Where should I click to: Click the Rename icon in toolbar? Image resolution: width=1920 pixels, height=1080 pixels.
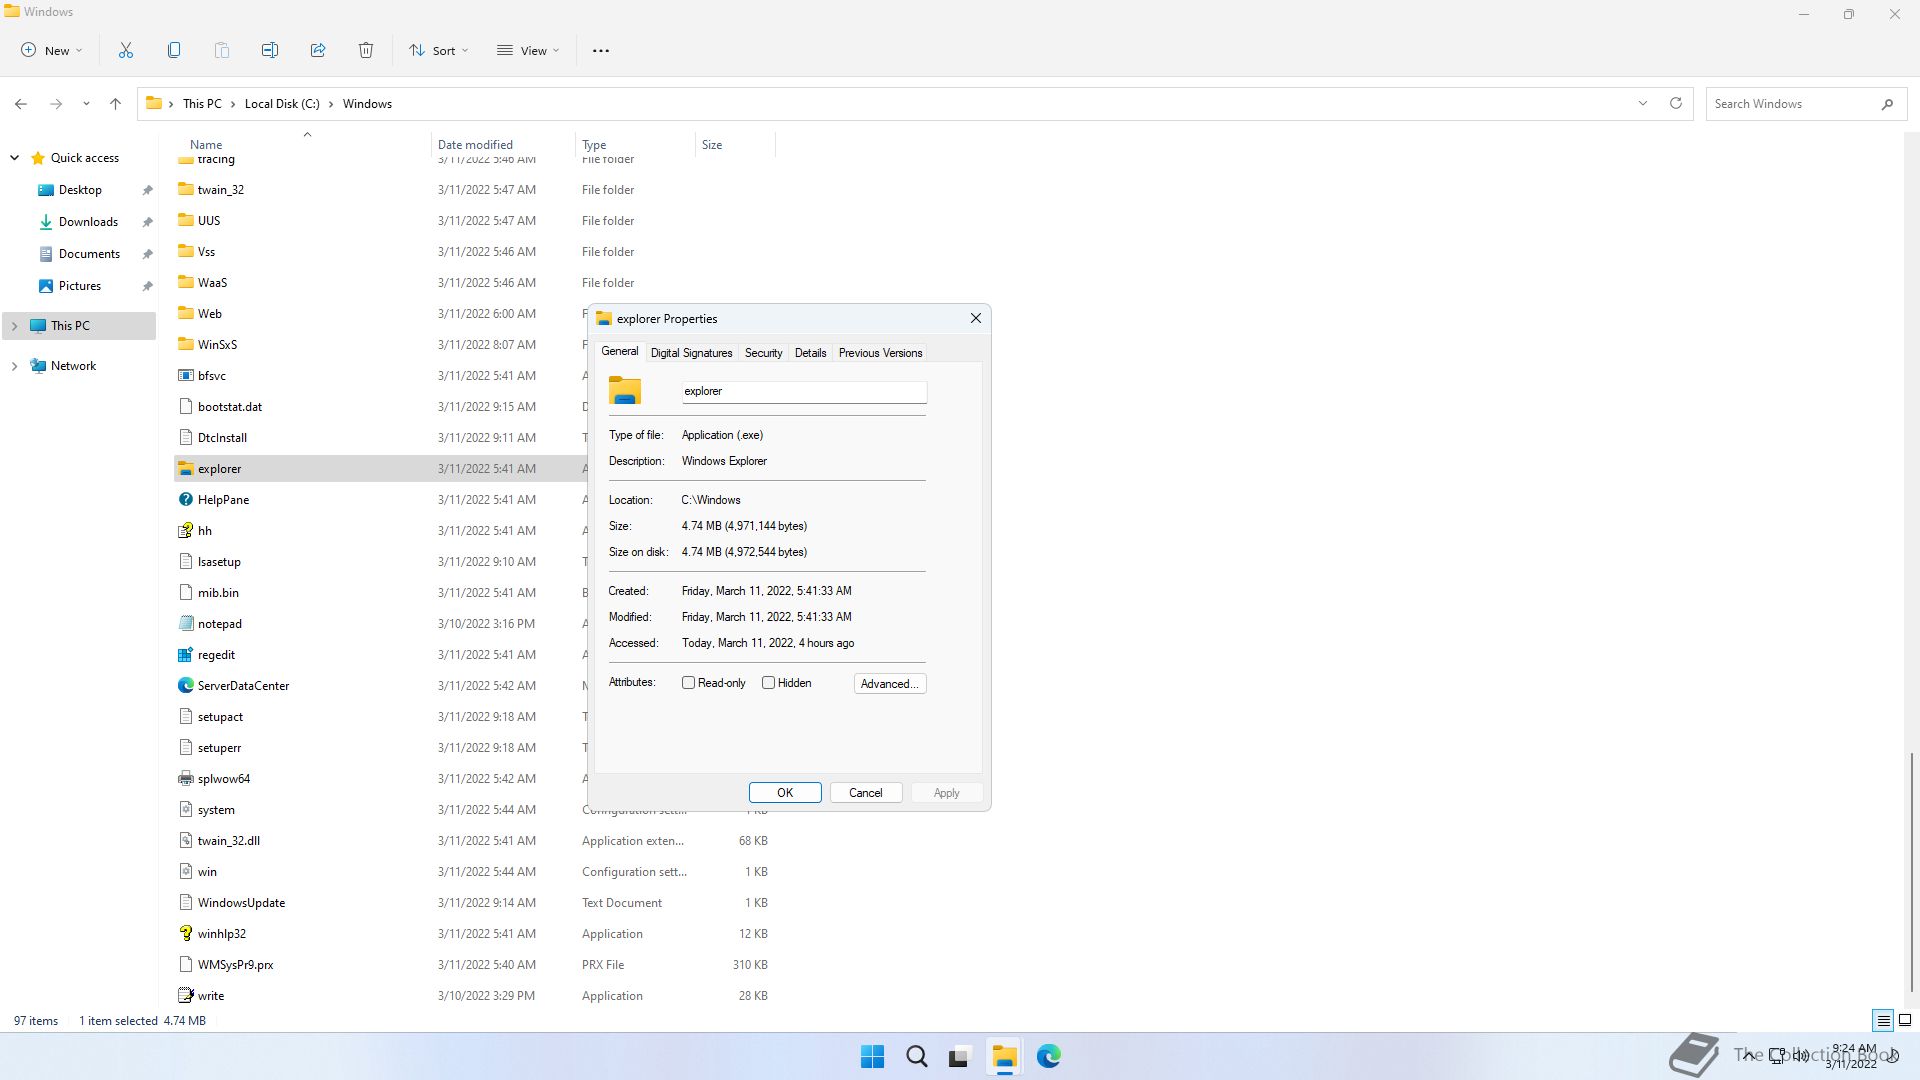tap(270, 50)
